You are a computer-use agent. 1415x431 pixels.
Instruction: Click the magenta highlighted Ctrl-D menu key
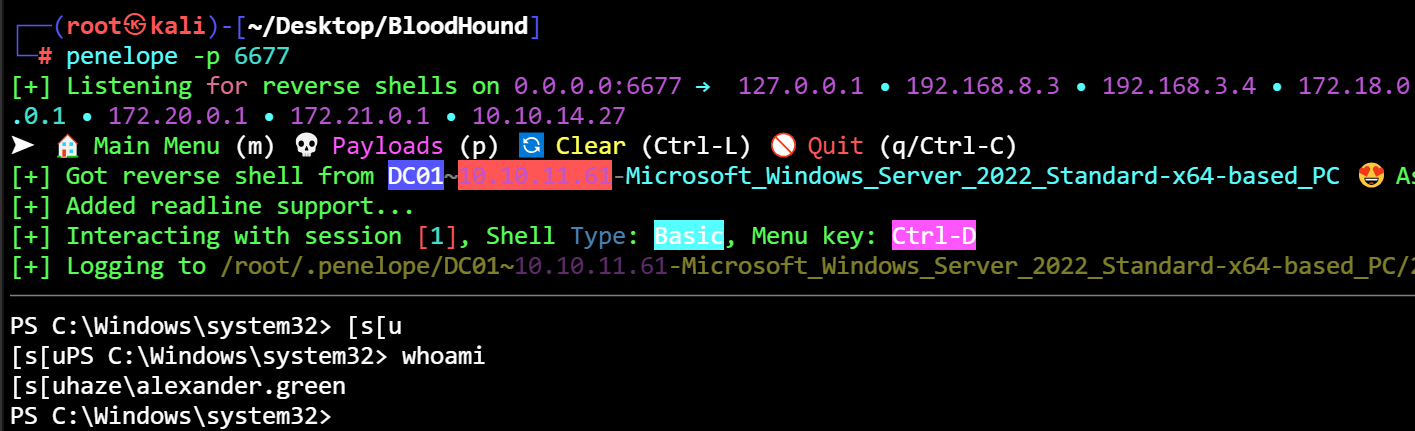933,237
